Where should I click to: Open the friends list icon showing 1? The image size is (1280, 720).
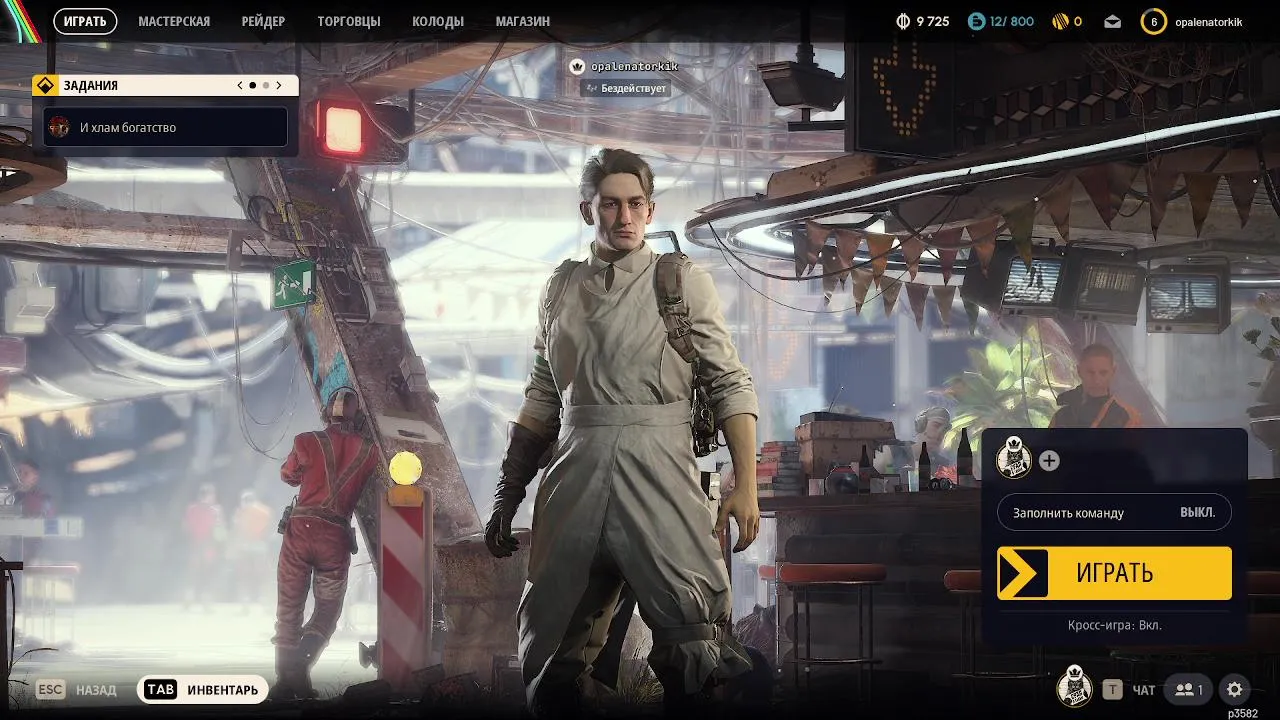1189,689
